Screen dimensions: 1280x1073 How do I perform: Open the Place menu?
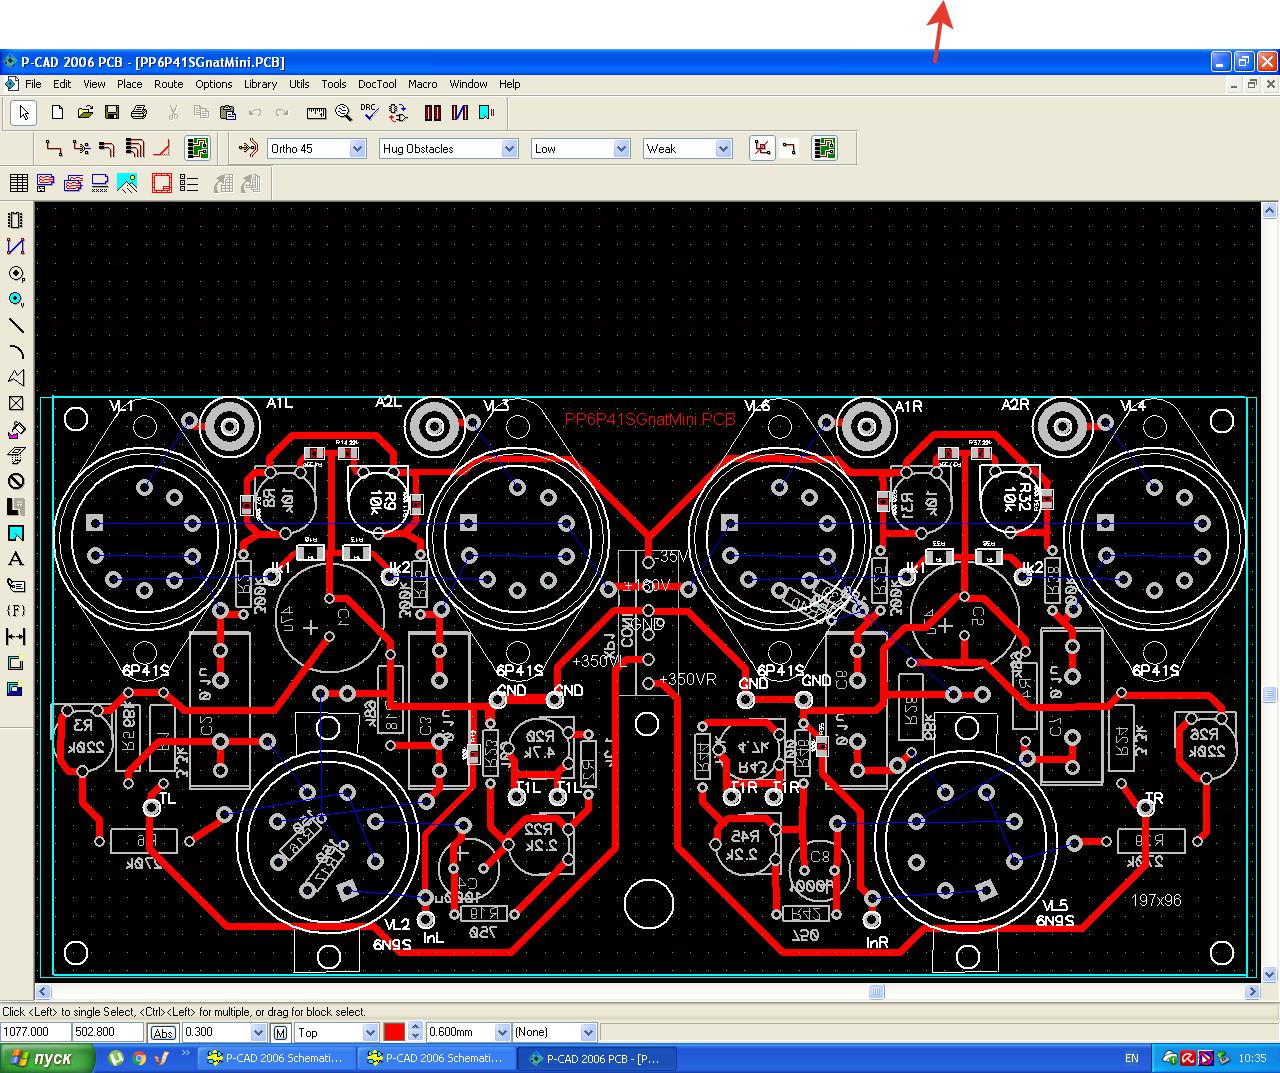tap(129, 84)
